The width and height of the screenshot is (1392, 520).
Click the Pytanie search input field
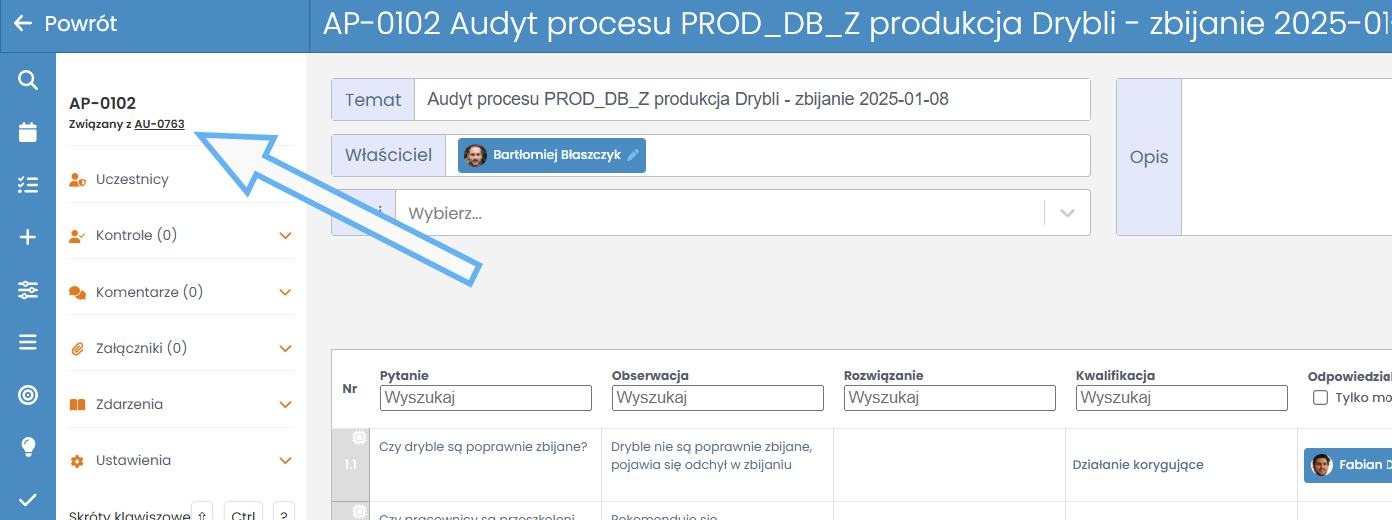click(x=485, y=398)
